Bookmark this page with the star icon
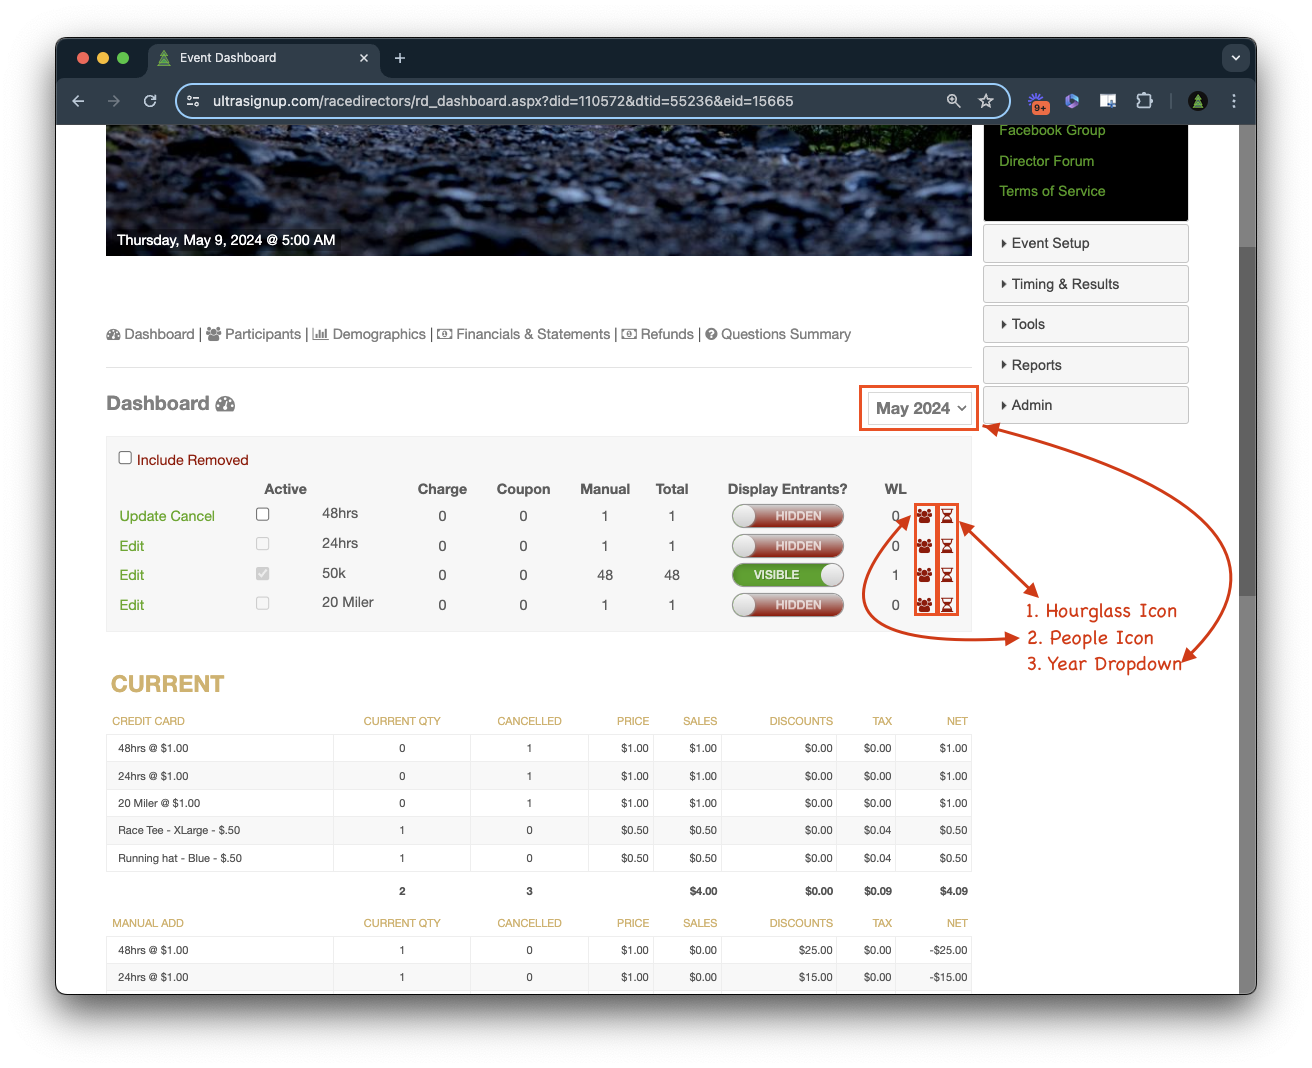This screenshot has height=1068, width=1312. [x=986, y=101]
